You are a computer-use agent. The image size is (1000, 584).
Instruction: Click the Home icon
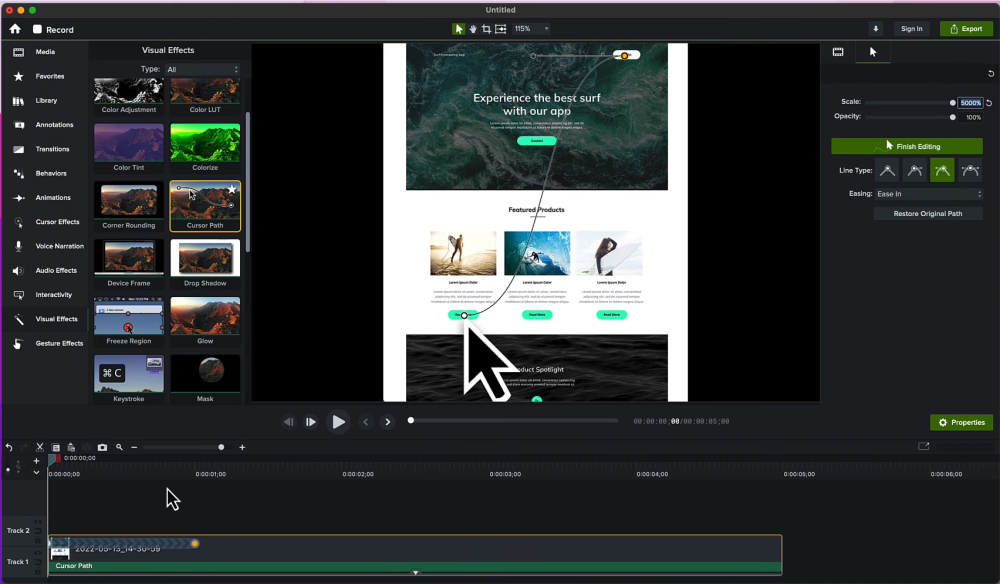pos(15,29)
